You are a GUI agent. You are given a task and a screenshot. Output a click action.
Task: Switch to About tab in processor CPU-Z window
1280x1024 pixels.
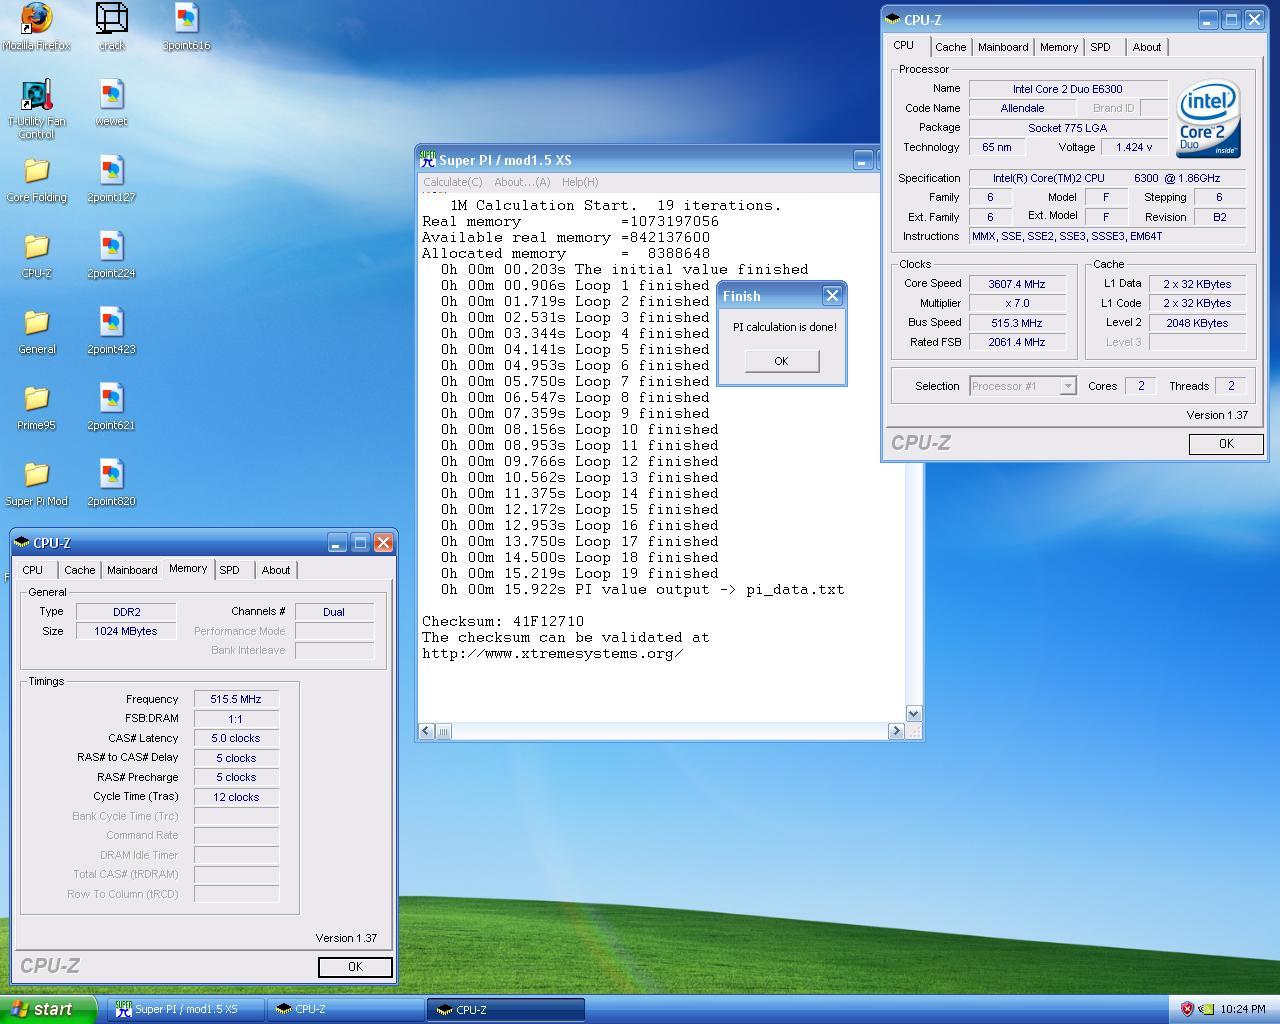pos(1147,47)
